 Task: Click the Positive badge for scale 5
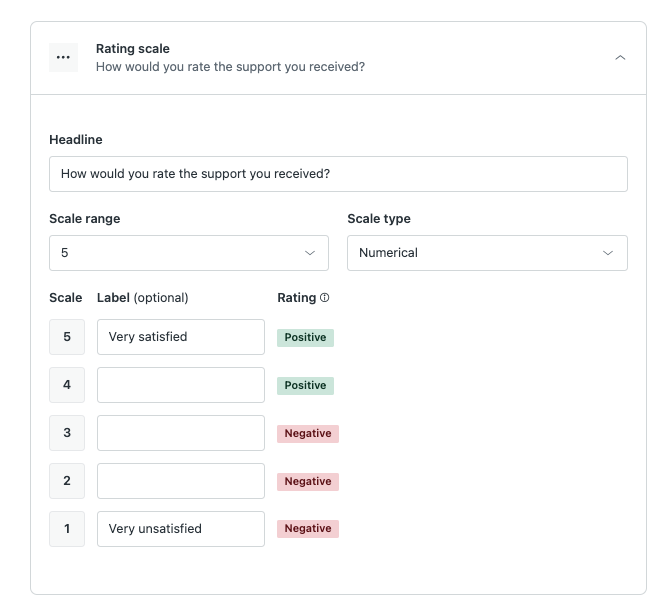pyautogui.click(x=305, y=338)
